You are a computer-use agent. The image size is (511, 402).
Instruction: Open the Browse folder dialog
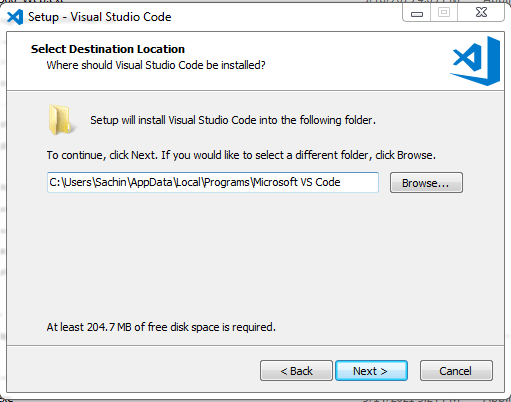coord(426,183)
